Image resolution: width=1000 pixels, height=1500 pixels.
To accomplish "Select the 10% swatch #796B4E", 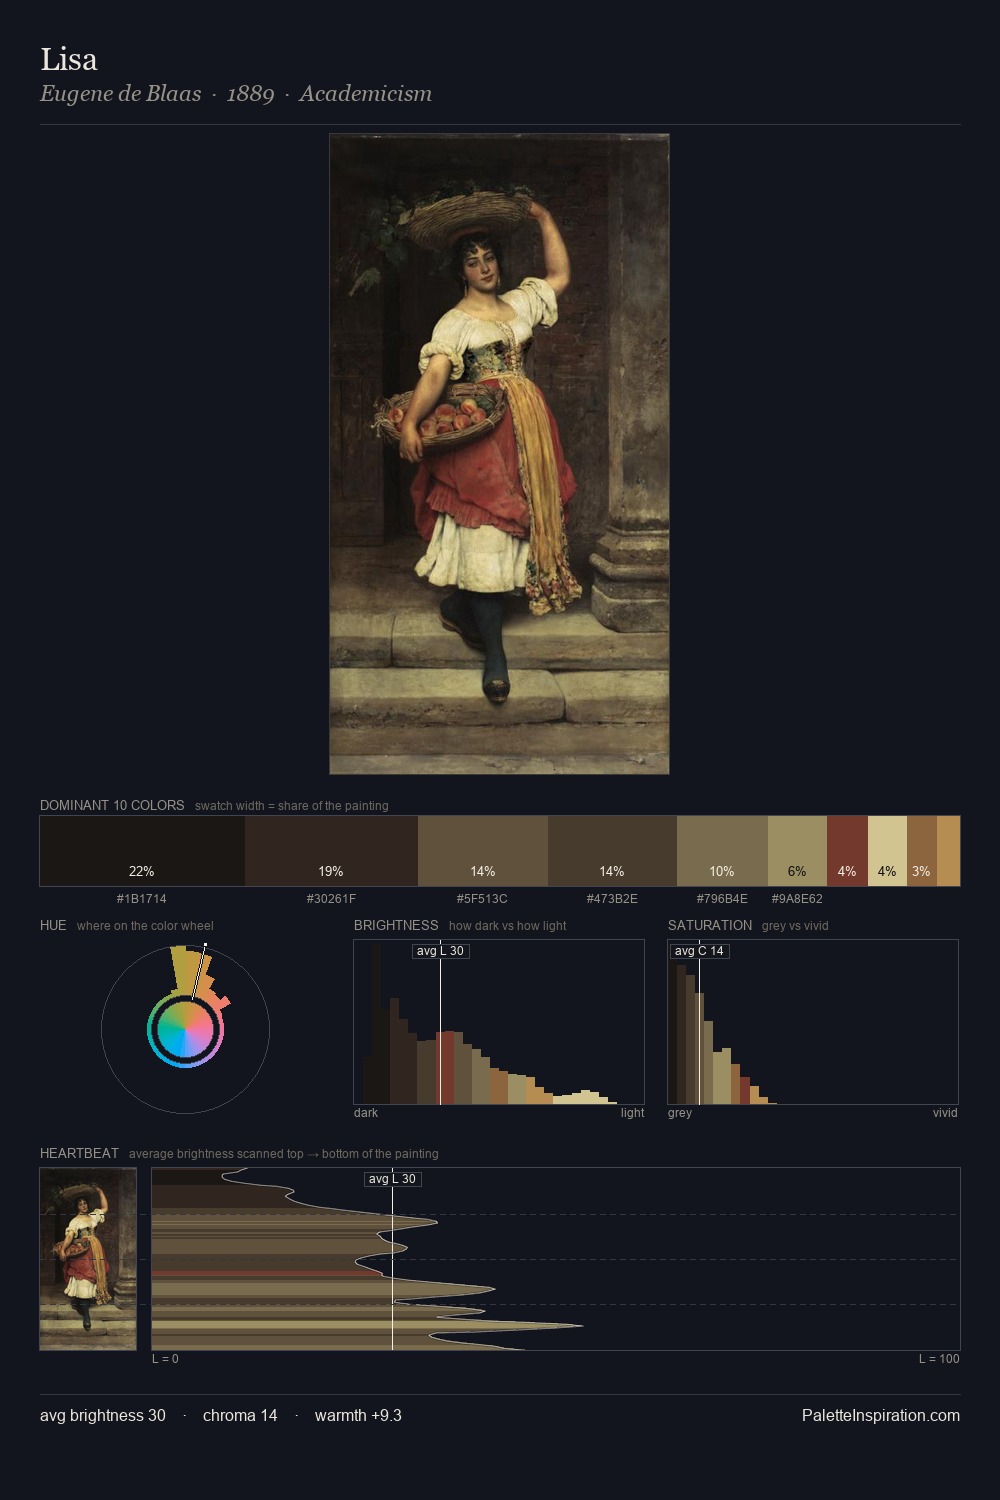I will [x=722, y=851].
